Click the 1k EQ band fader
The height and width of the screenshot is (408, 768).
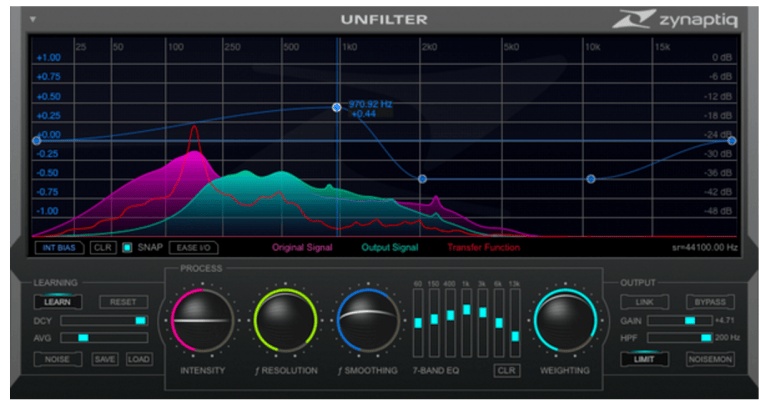coord(466,310)
